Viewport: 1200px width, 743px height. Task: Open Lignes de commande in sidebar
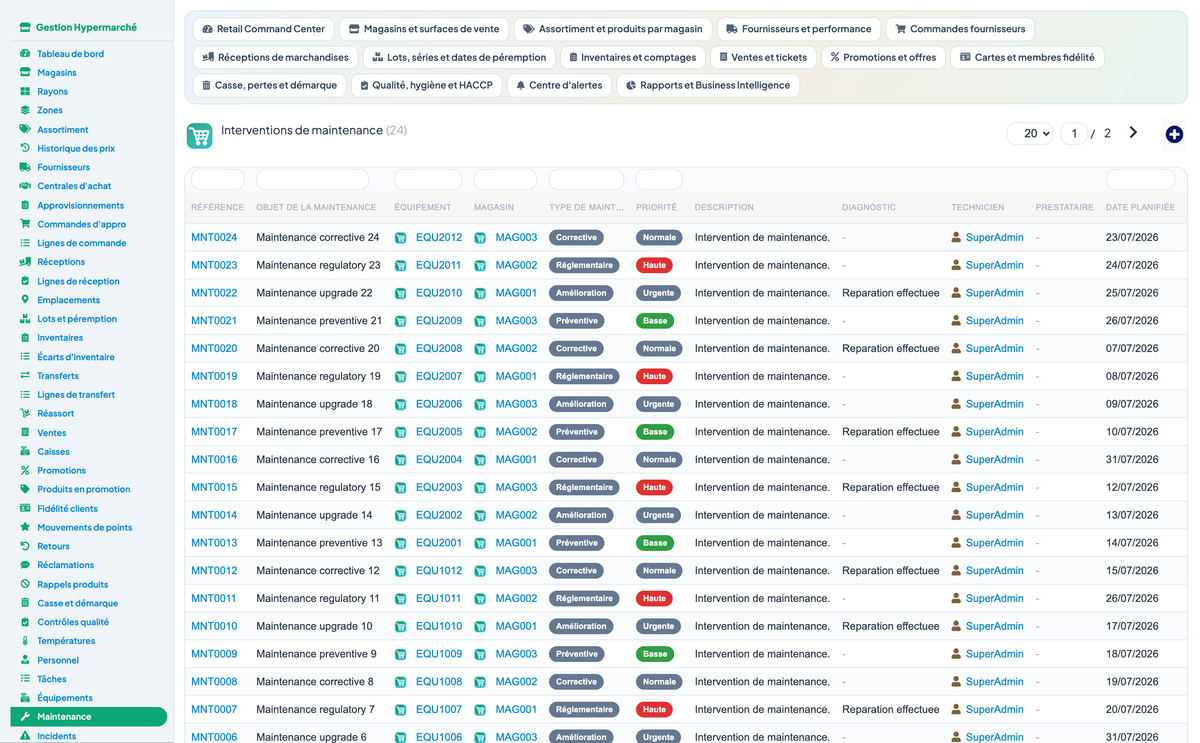click(x=82, y=243)
